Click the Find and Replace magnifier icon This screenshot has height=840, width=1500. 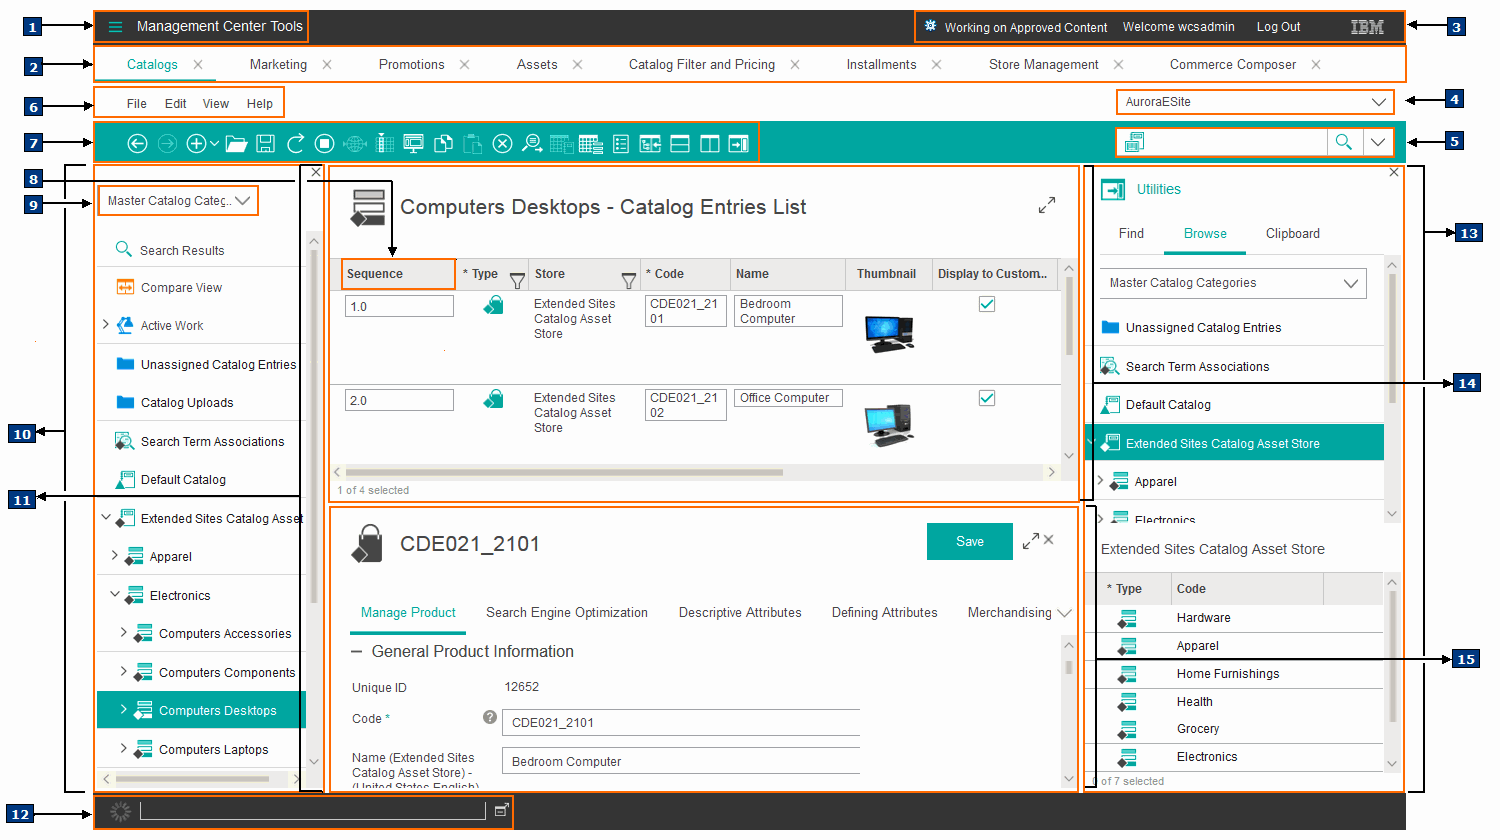532,144
